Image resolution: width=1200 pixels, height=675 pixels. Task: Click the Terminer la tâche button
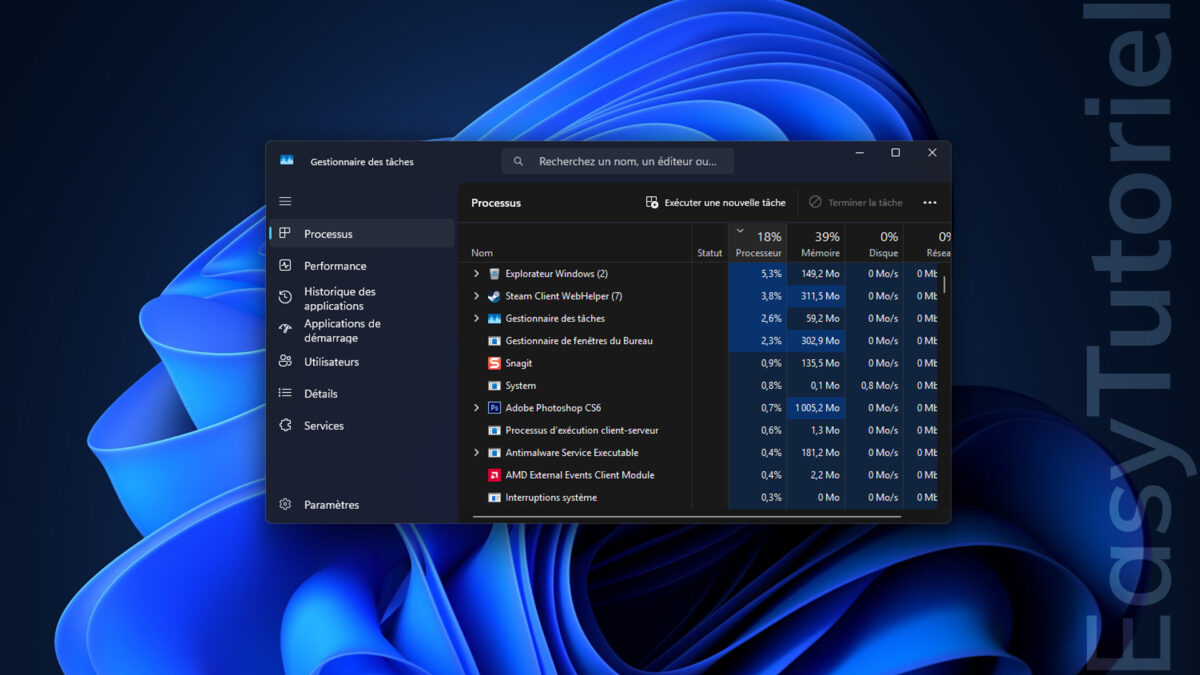coord(856,202)
